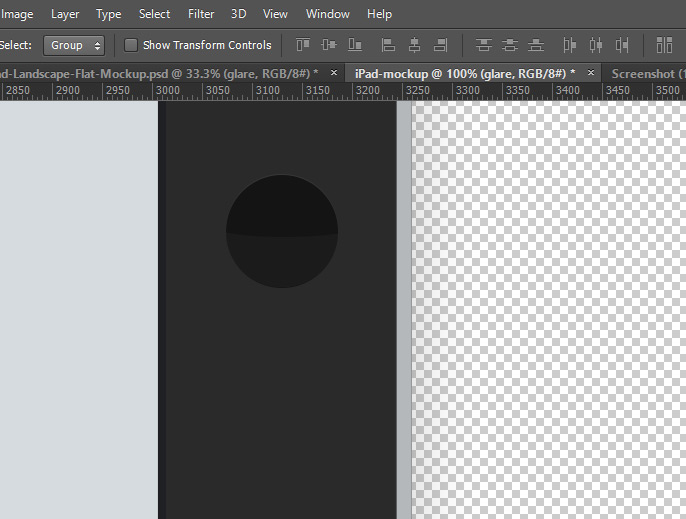Click the Align left edges icon

pyautogui.click(x=389, y=45)
